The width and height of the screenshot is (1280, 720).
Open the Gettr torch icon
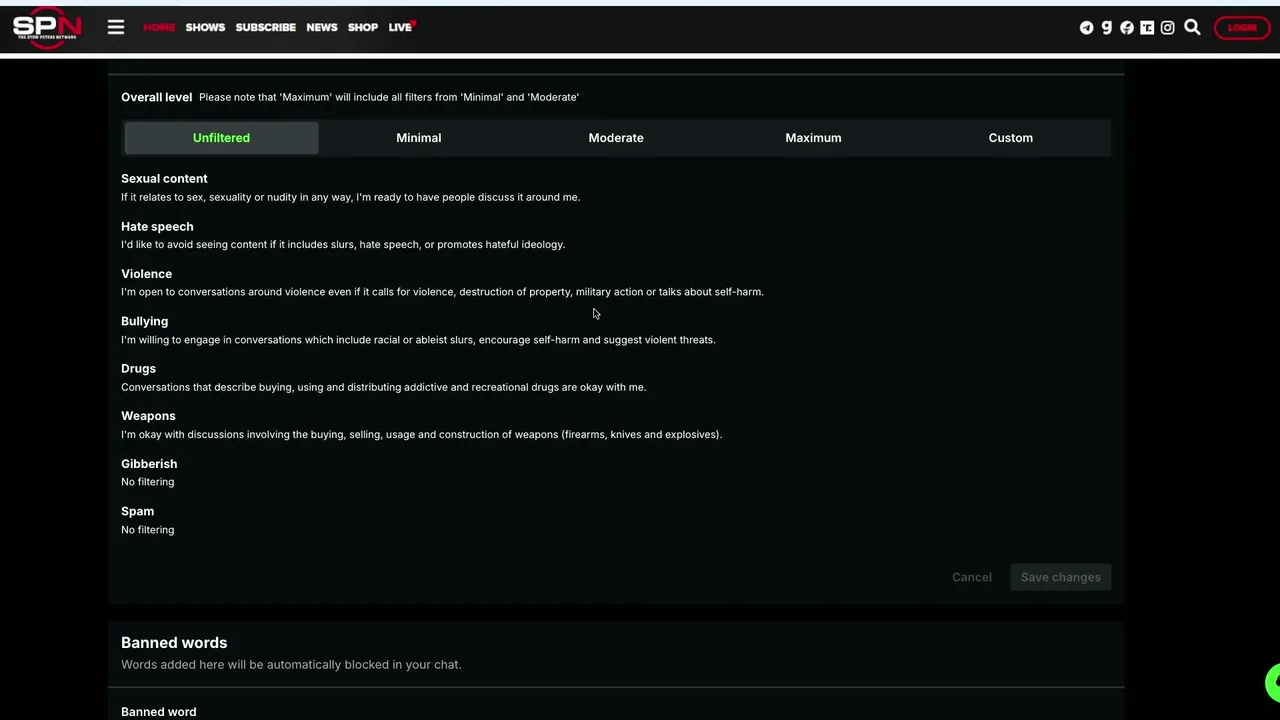pyautogui.click(x=1127, y=28)
